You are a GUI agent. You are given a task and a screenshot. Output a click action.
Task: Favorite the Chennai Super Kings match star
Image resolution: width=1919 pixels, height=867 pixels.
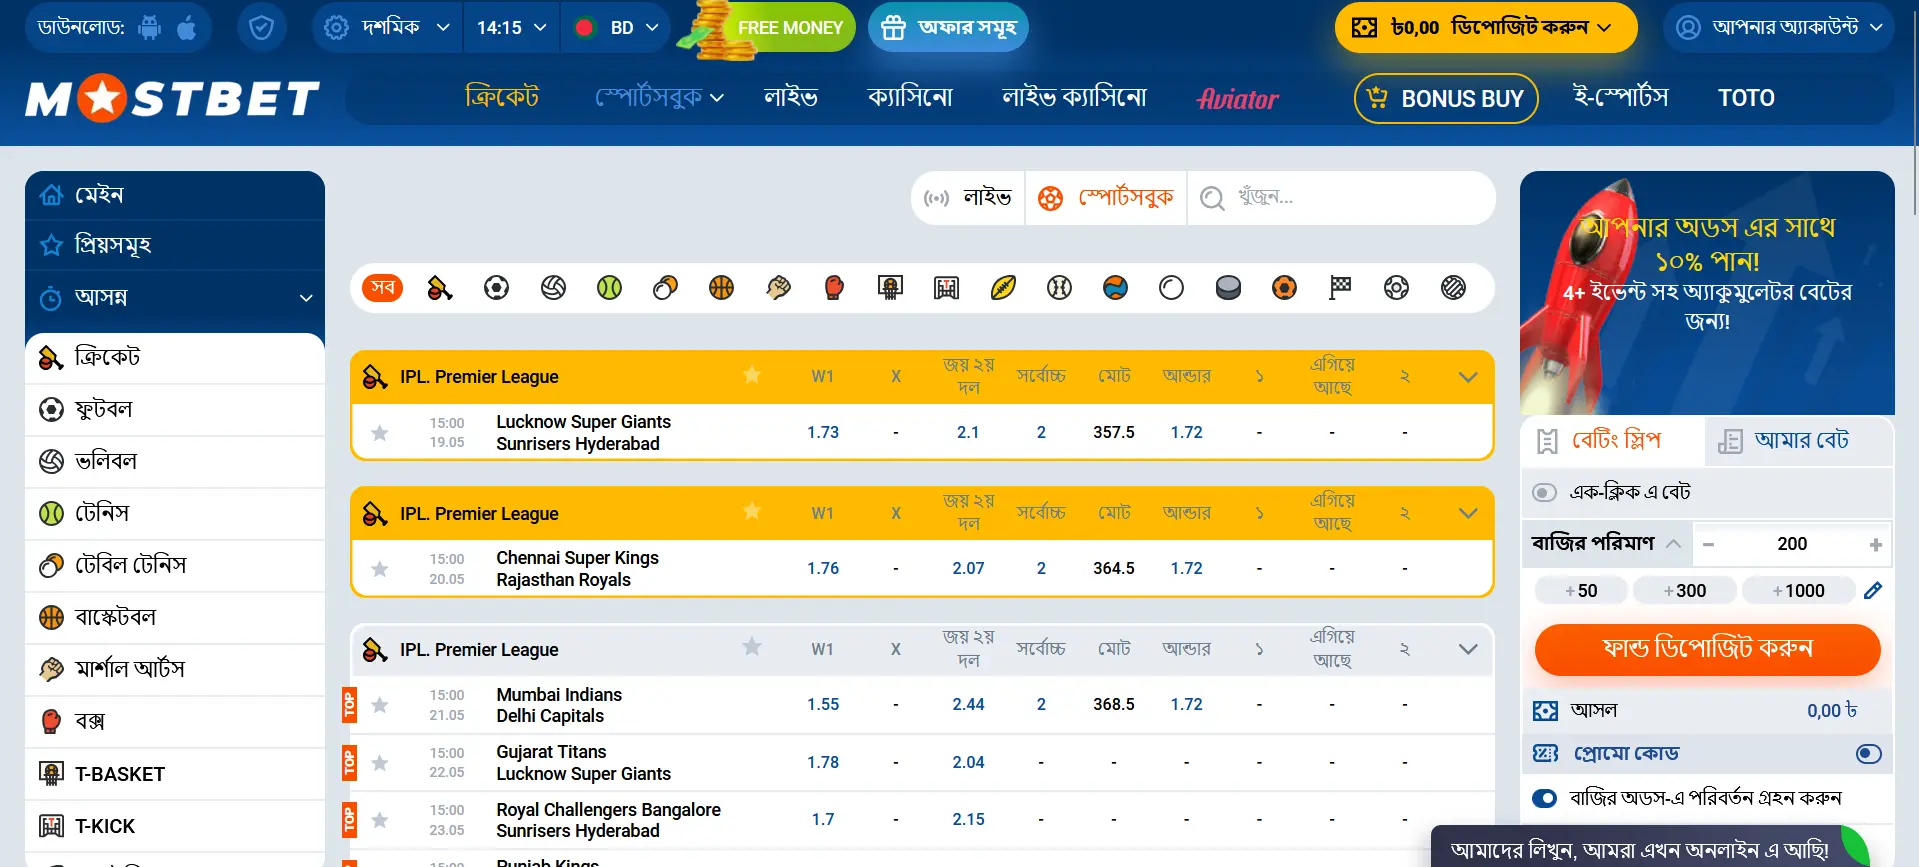(380, 569)
